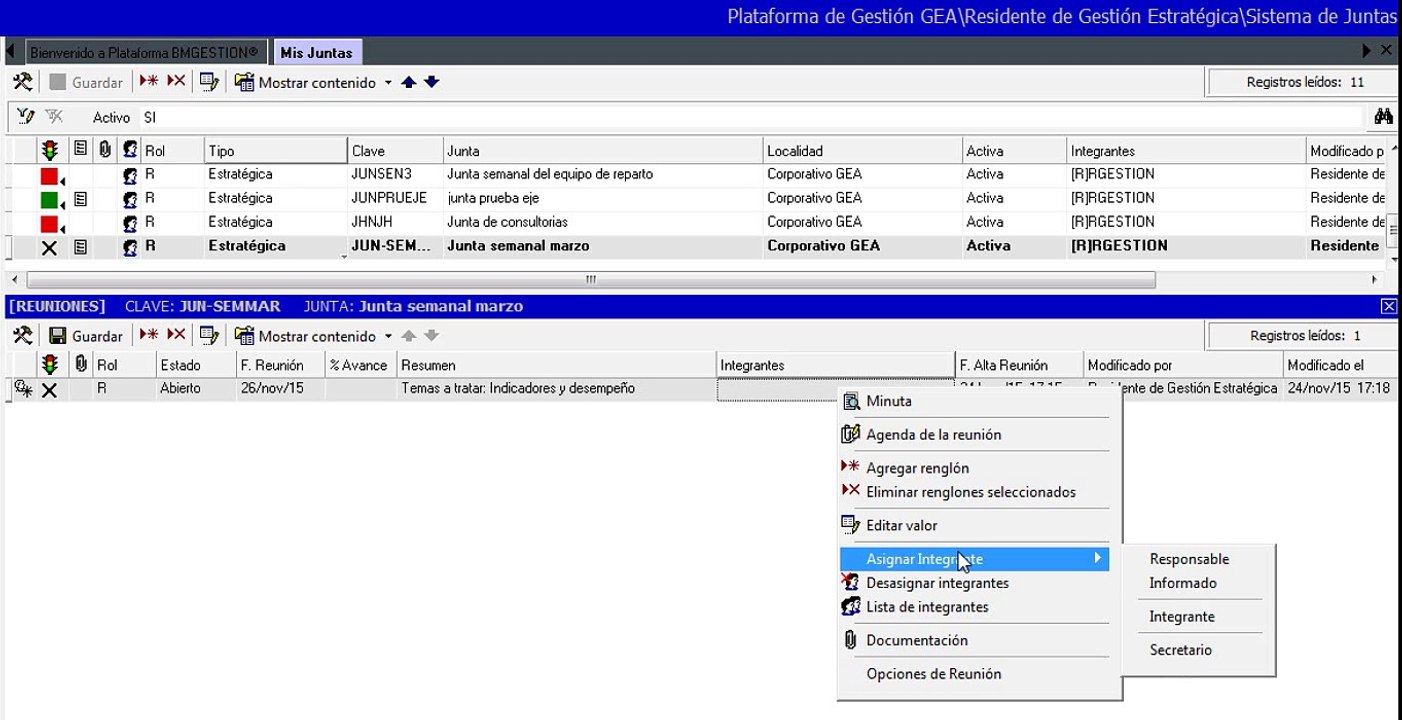Click person column header icon in juntas grid
The image size is (1402, 720).
pyautogui.click(x=130, y=151)
